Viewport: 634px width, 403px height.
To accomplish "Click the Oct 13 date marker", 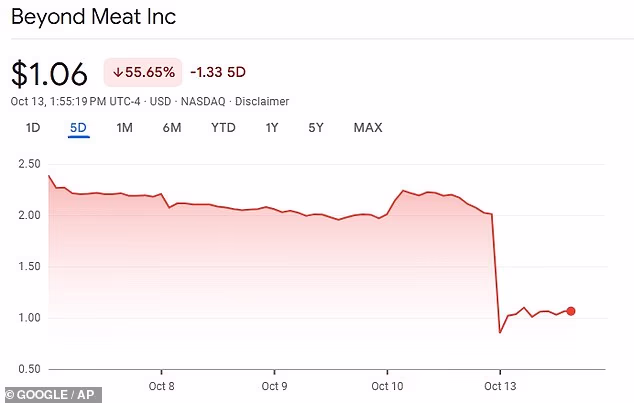I will coord(499,385).
